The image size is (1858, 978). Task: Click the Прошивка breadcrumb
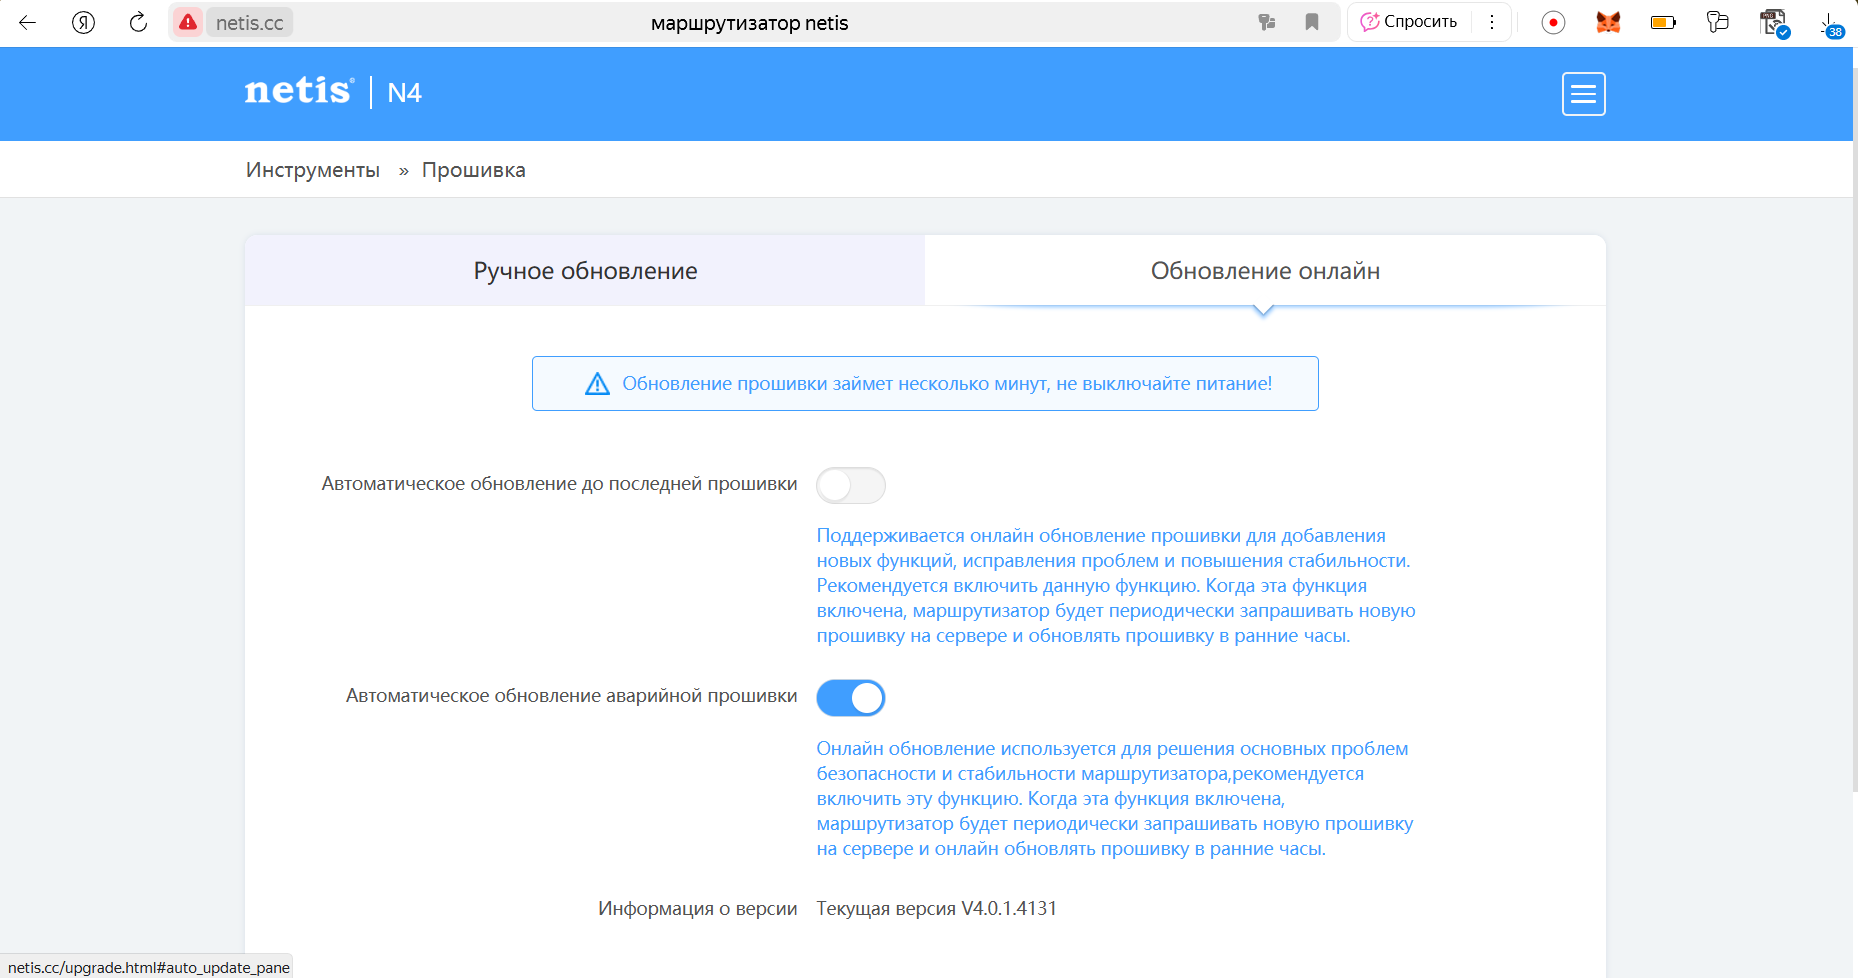pyautogui.click(x=474, y=170)
